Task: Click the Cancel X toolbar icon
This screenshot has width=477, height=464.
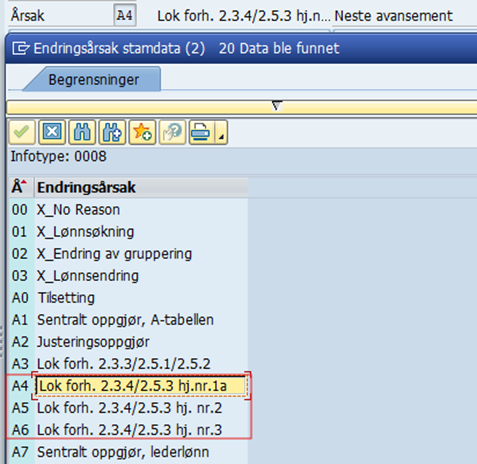Action: (52, 132)
